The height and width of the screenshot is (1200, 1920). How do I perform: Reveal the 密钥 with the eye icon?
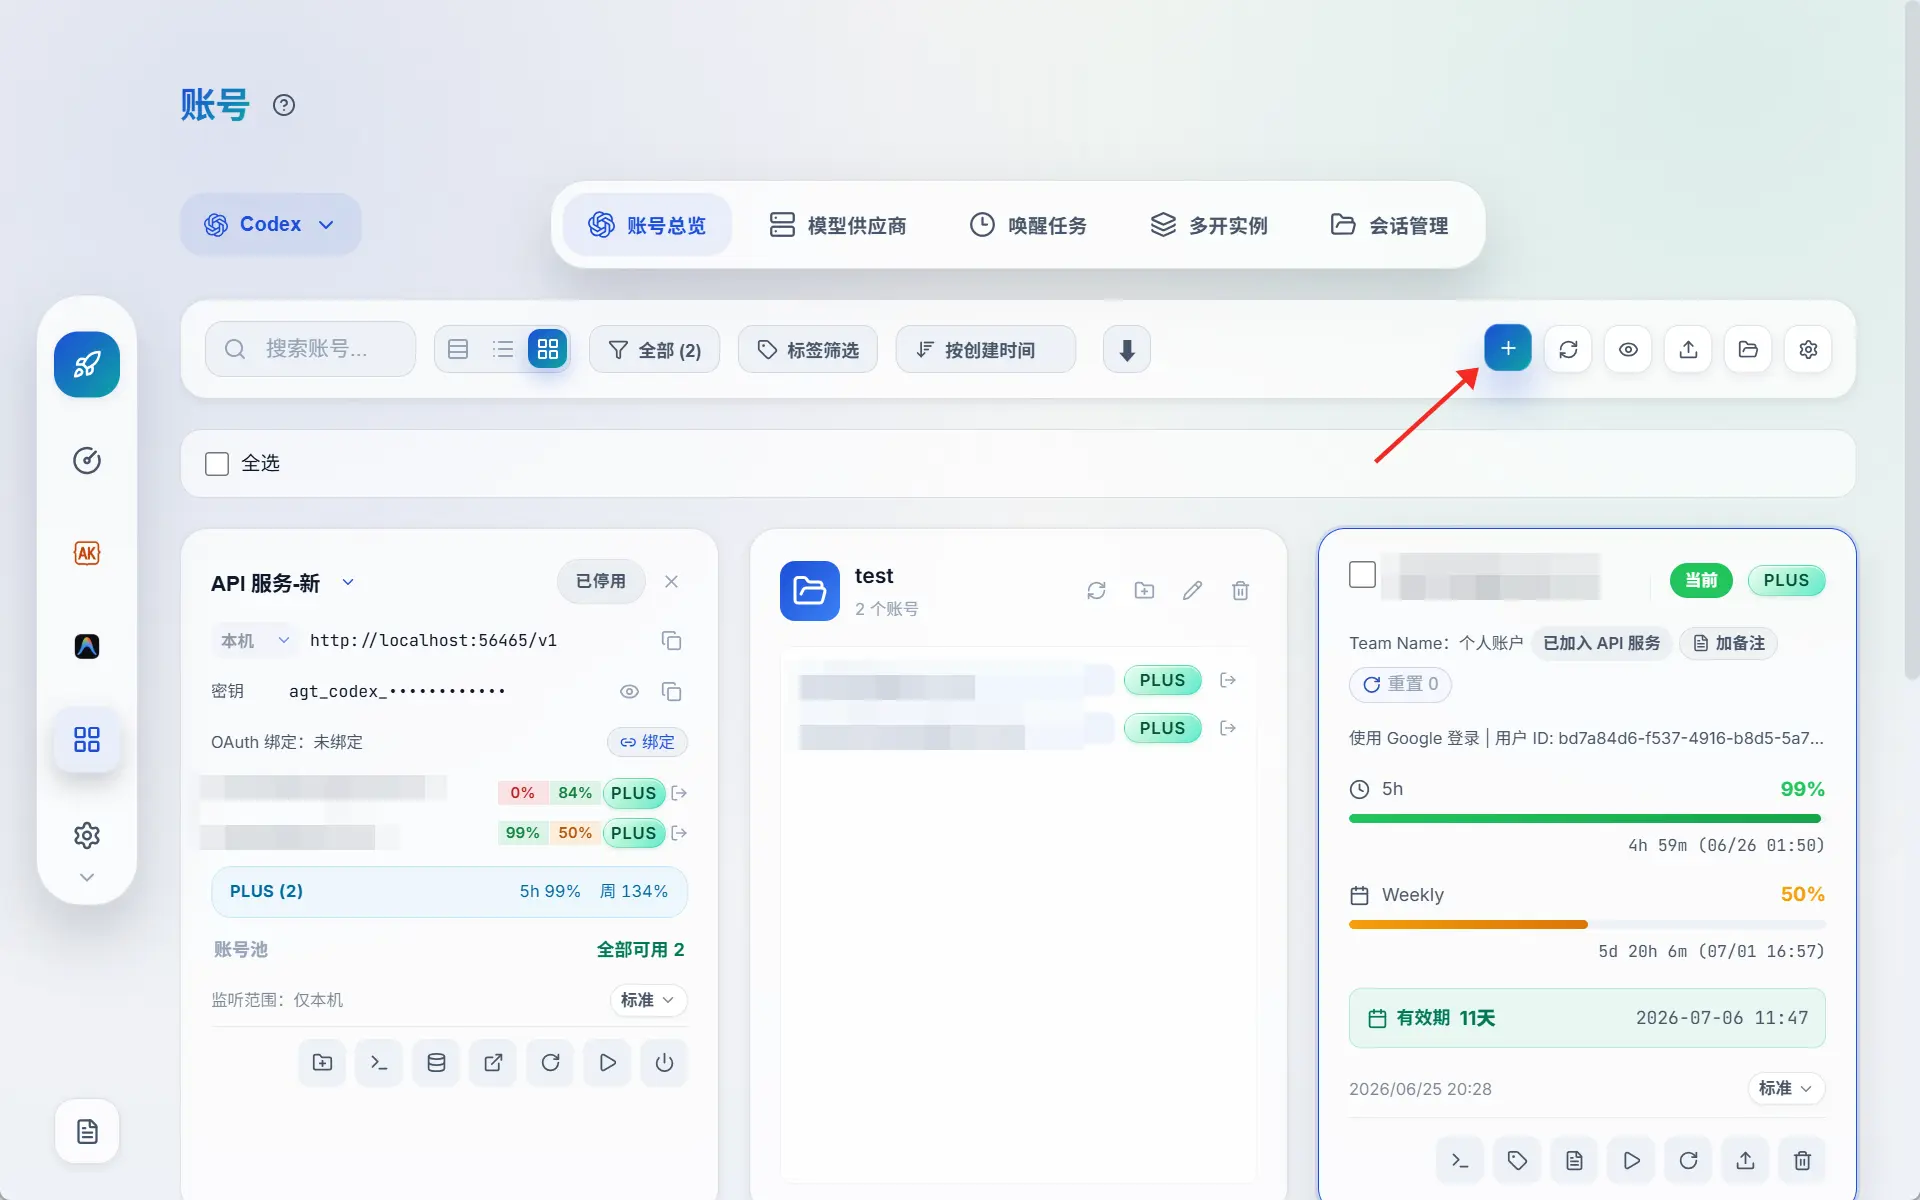coord(629,691)
